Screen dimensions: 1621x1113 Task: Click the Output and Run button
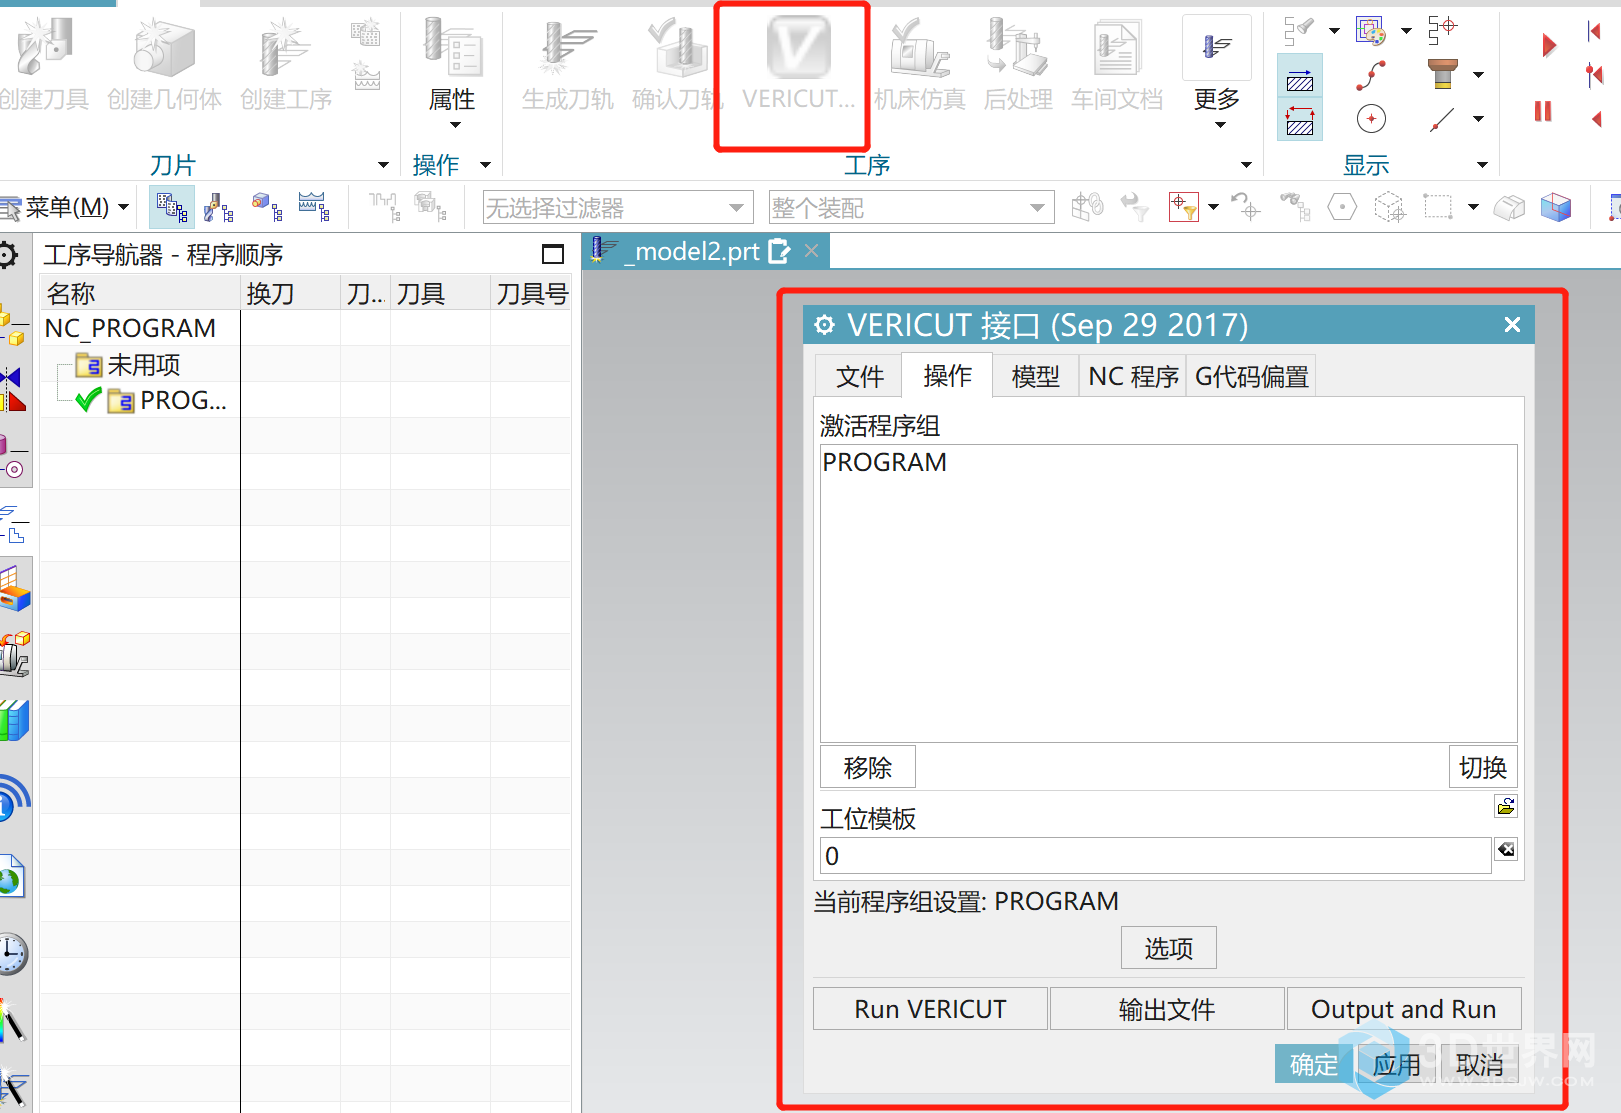tap(1404, 1009)
